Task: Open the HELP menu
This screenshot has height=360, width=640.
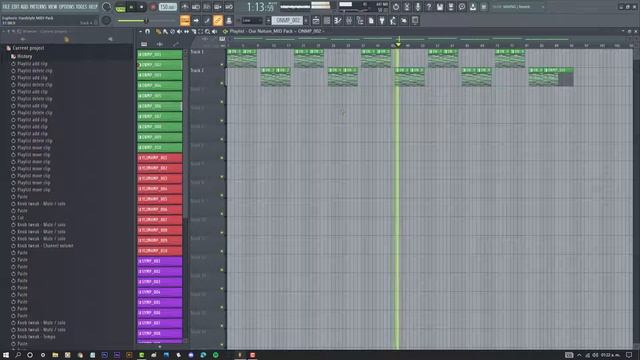Action: coord(93,7)
